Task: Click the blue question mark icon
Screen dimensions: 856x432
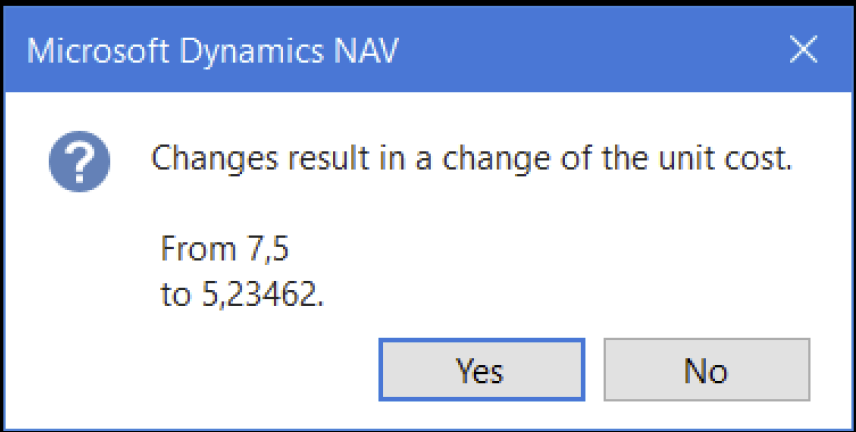Action: click(x=79, y=161)
